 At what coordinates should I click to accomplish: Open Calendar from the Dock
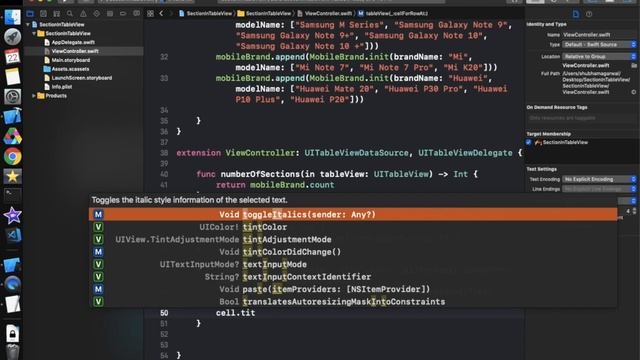(12, 56)
